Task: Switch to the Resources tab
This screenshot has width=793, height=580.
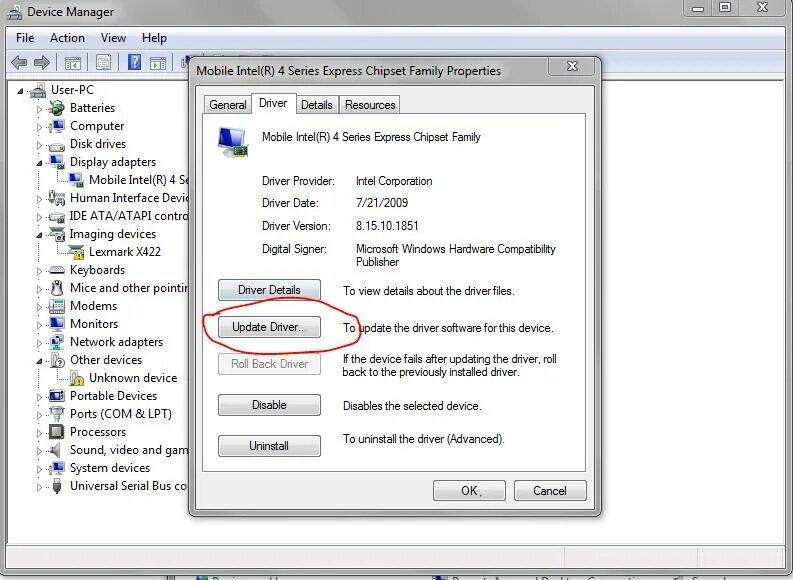Action: point(370,105)
